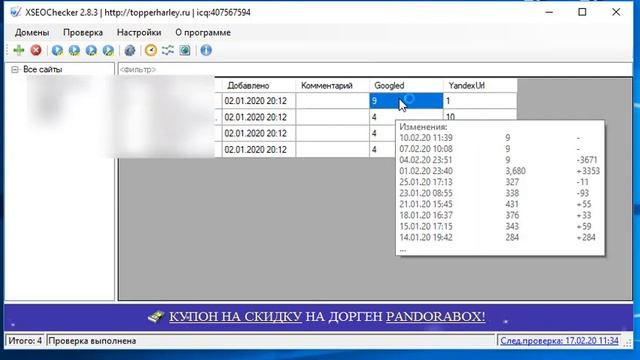The width and height of the screenshot is (640, 360).
Task: Click the +3353 change value
Action: click(588, 171)
